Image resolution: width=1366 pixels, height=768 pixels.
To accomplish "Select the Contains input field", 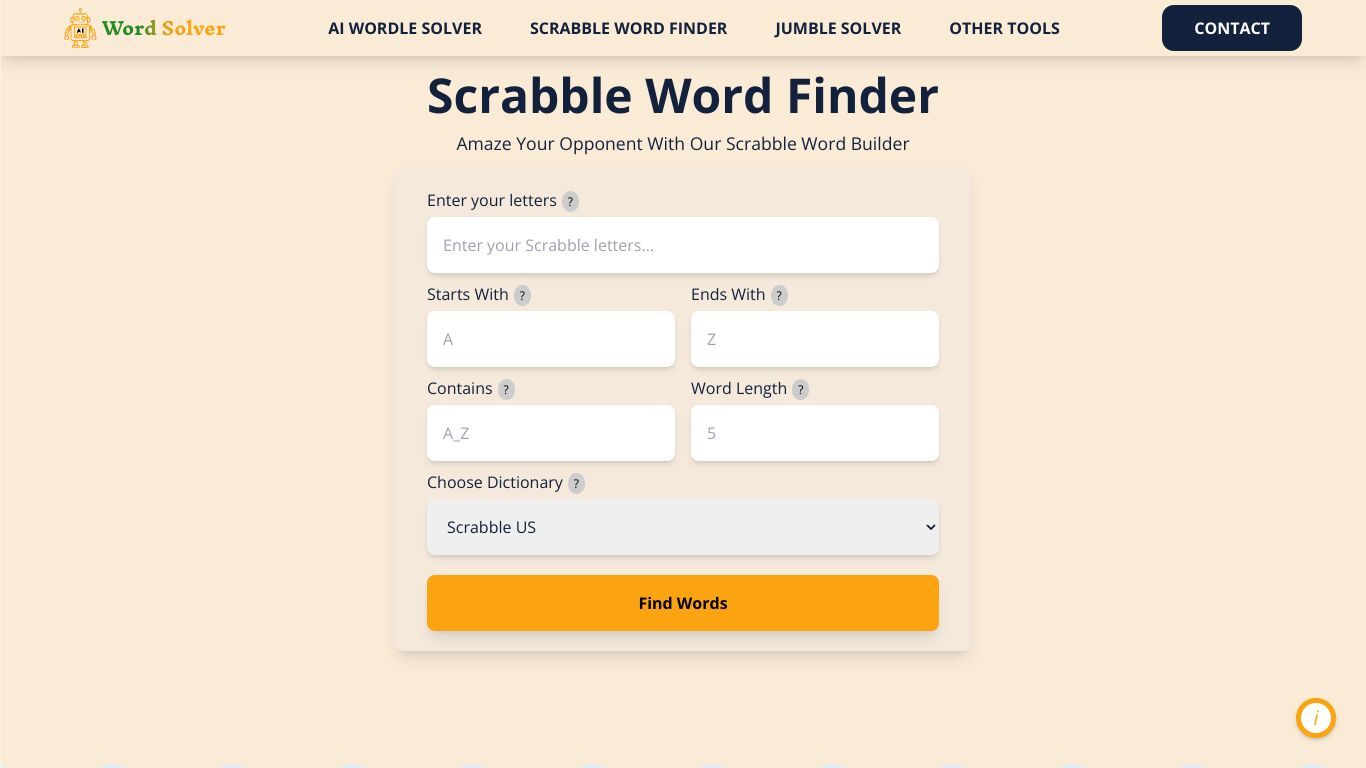I will click(x=551, y=433).
